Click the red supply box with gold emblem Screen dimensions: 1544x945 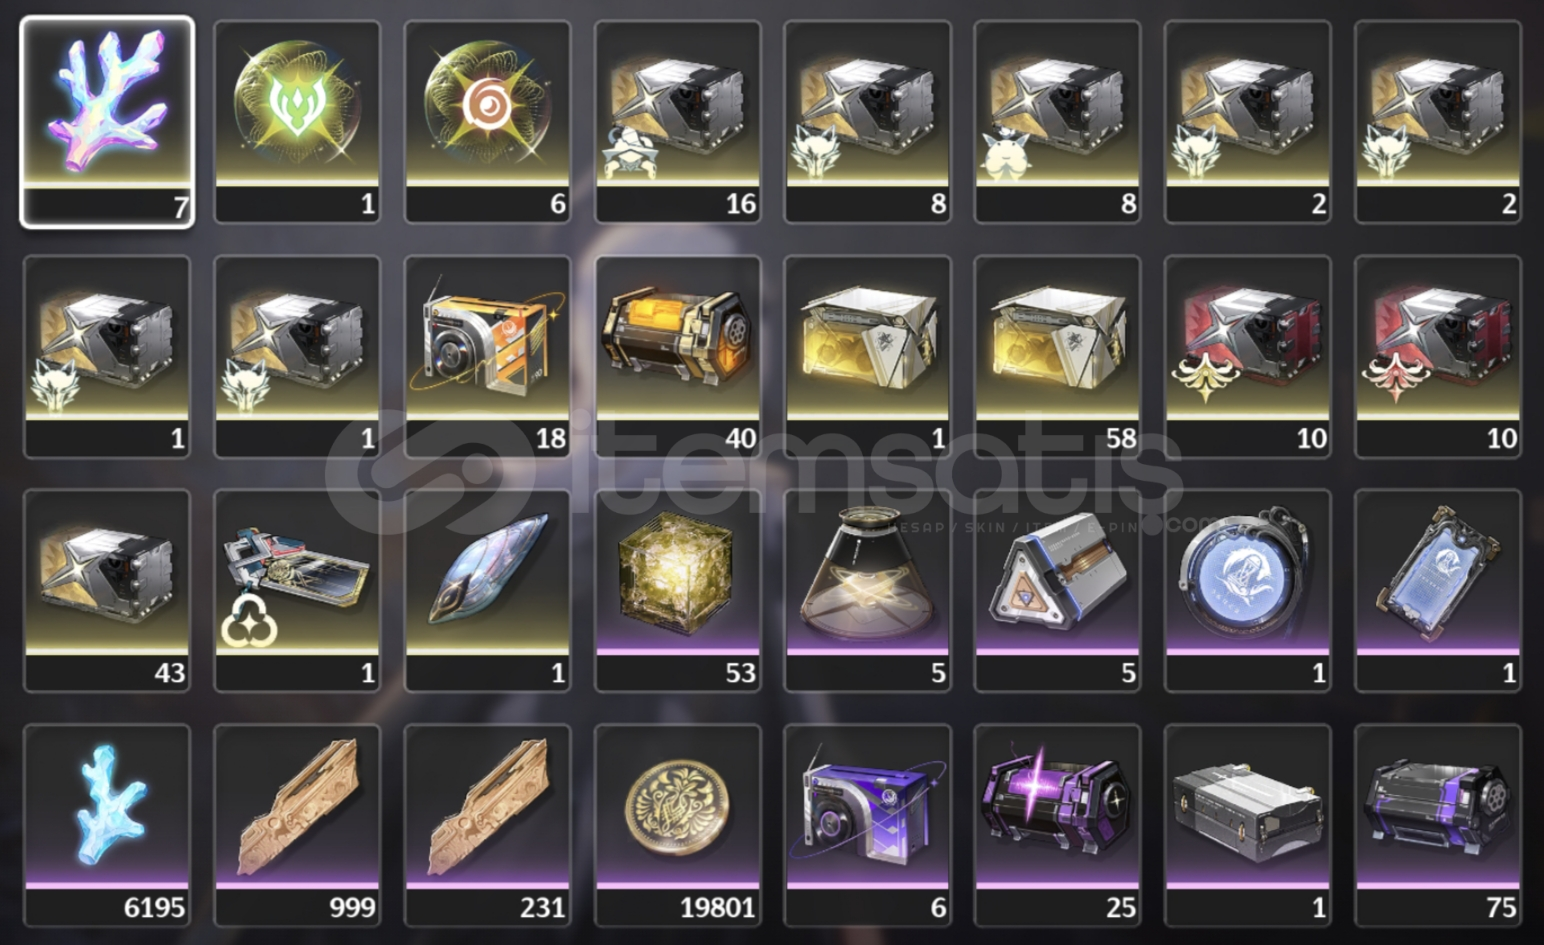[x=1248, y=357]
